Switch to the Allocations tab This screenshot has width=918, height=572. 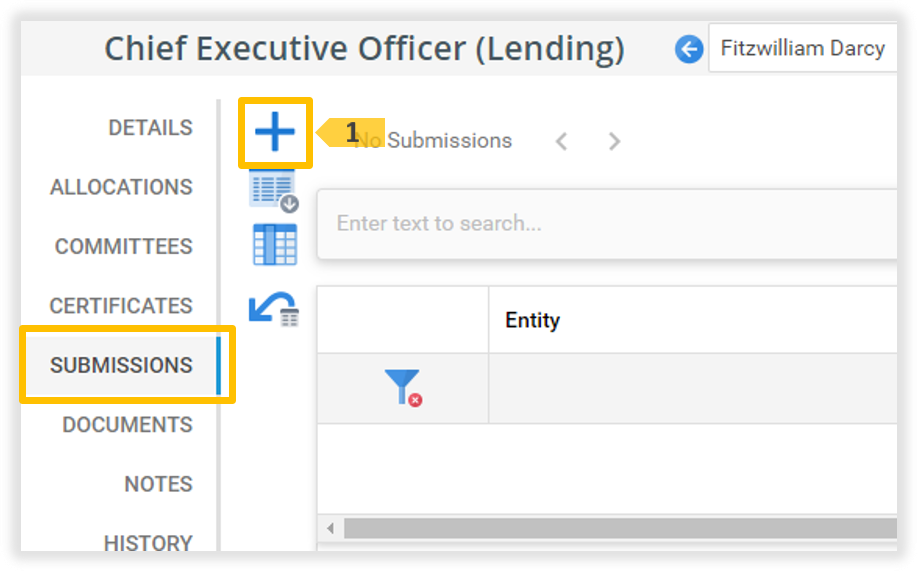(x=121, y=187)
